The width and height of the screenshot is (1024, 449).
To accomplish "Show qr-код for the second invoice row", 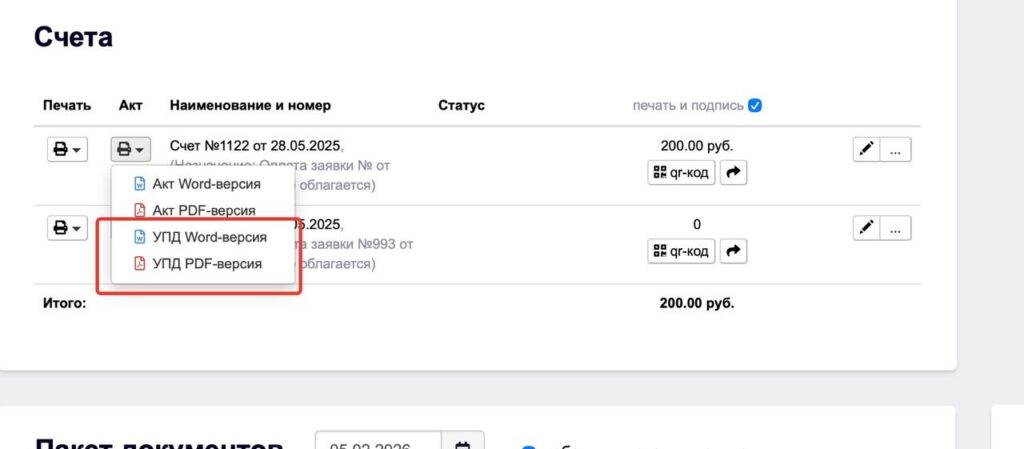I will click(681, 251).
